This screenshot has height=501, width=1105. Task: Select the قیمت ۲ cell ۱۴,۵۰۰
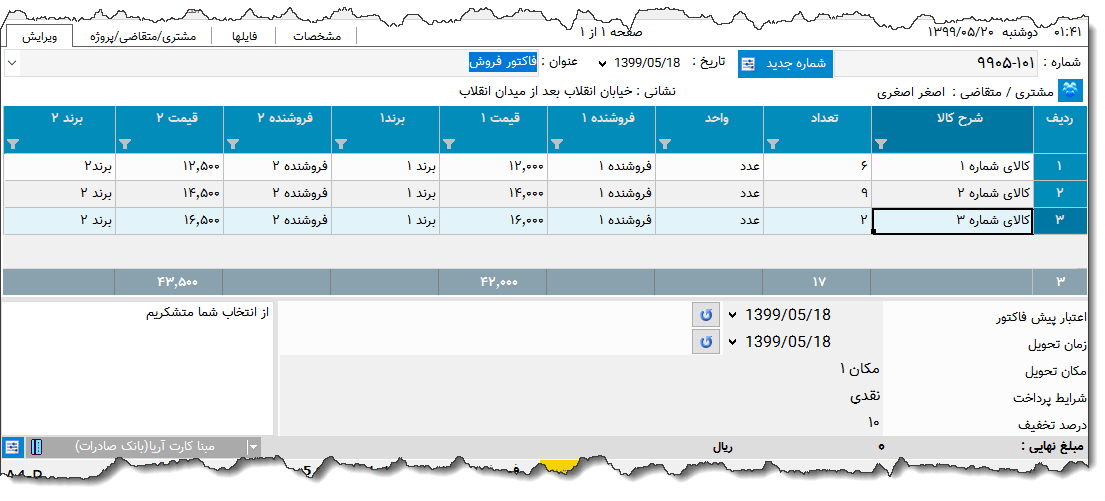click(x=169, y=194)
